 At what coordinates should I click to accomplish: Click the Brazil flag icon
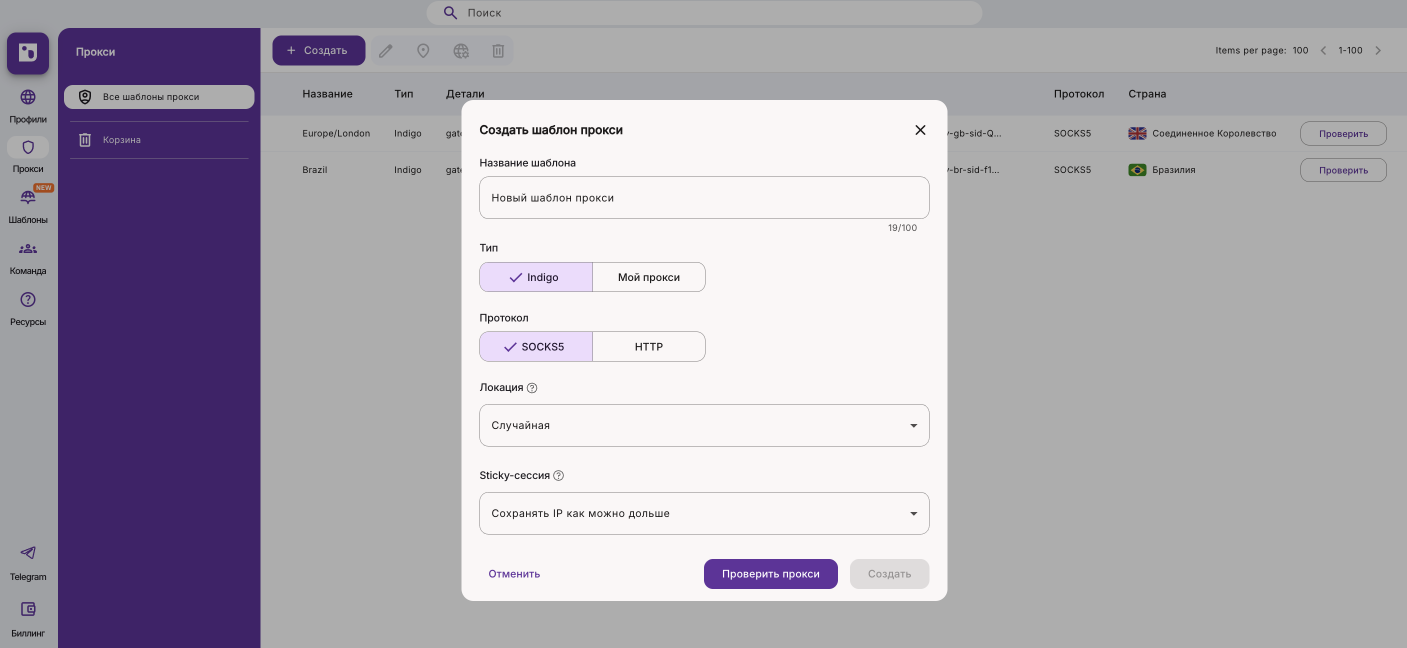[1137, 170]
